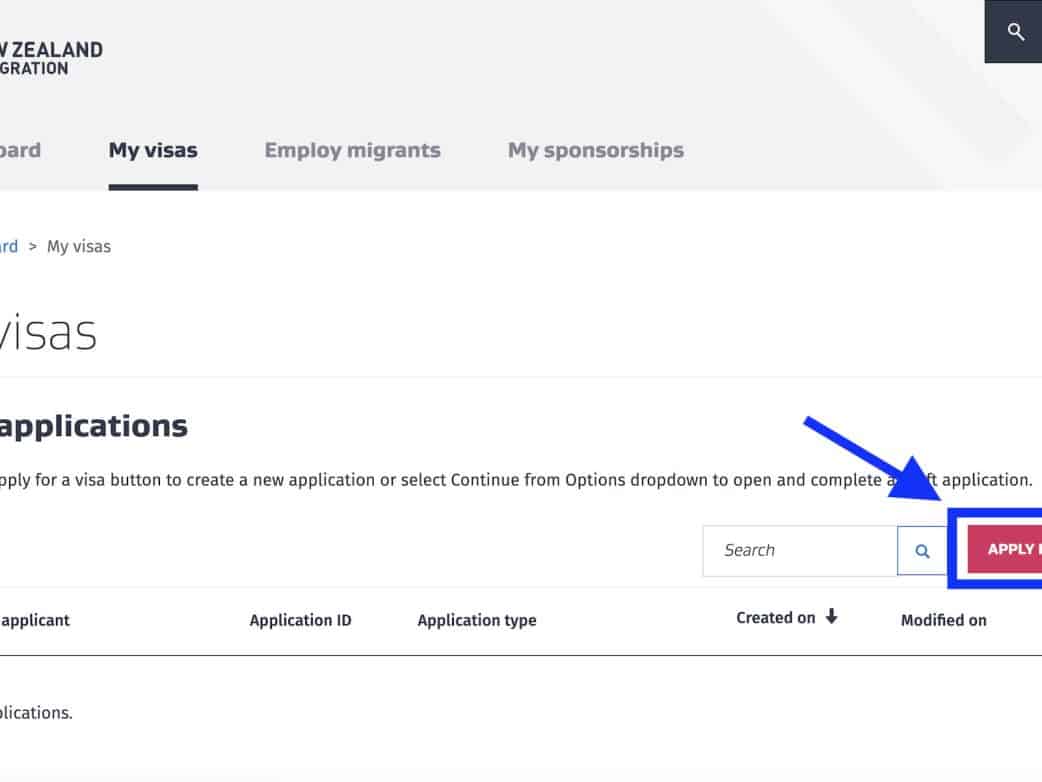
Task: Select the My visas tab
Action: 153,150
